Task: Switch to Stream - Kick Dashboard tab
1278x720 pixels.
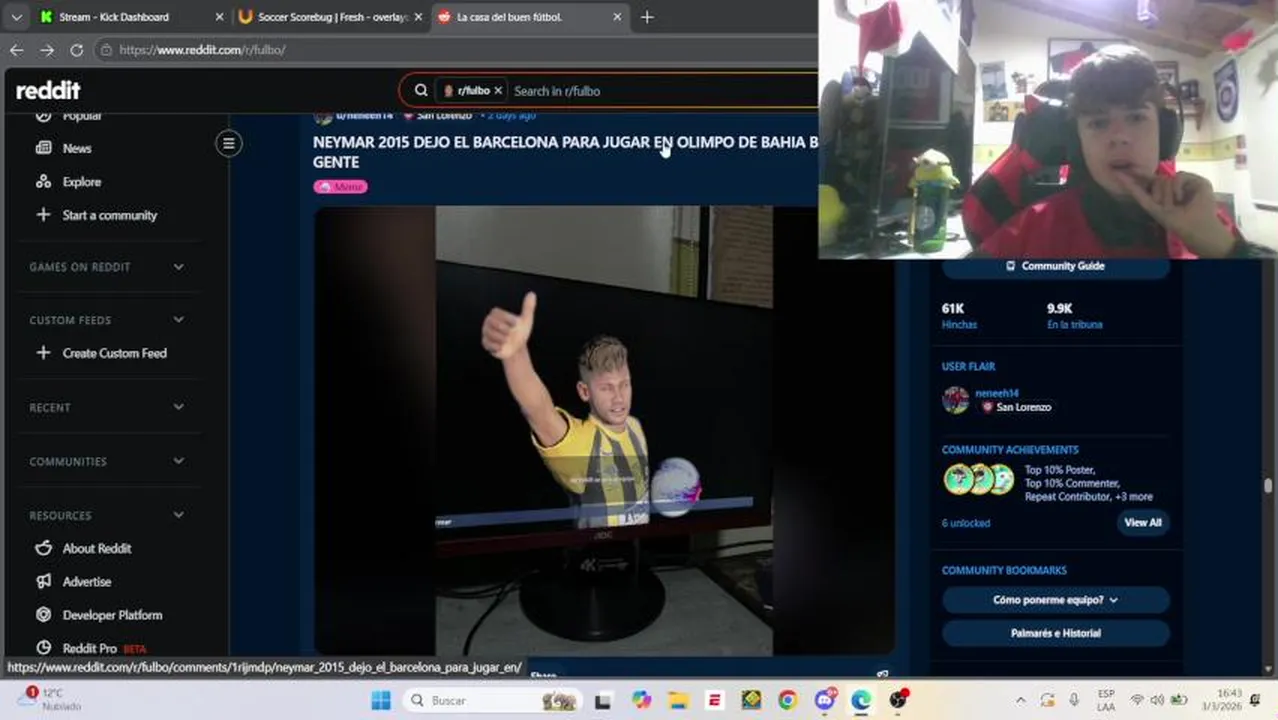Action: [130, 17]
